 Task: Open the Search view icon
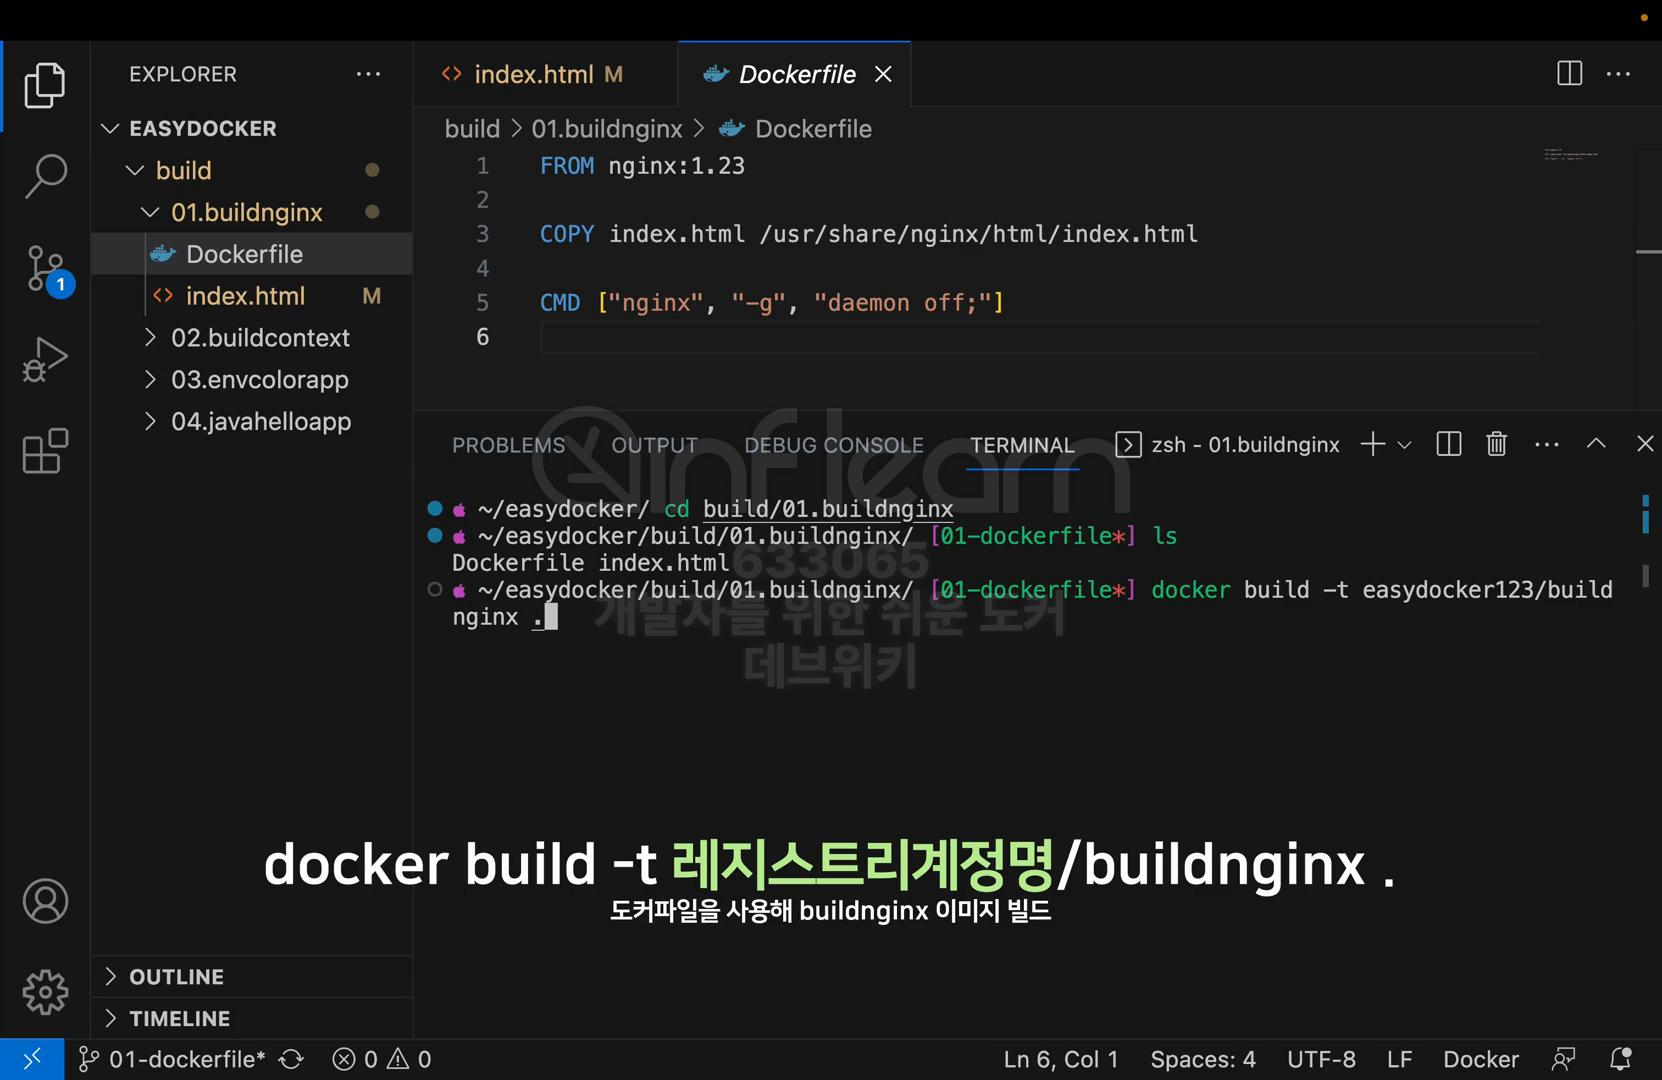click(45, 176)
